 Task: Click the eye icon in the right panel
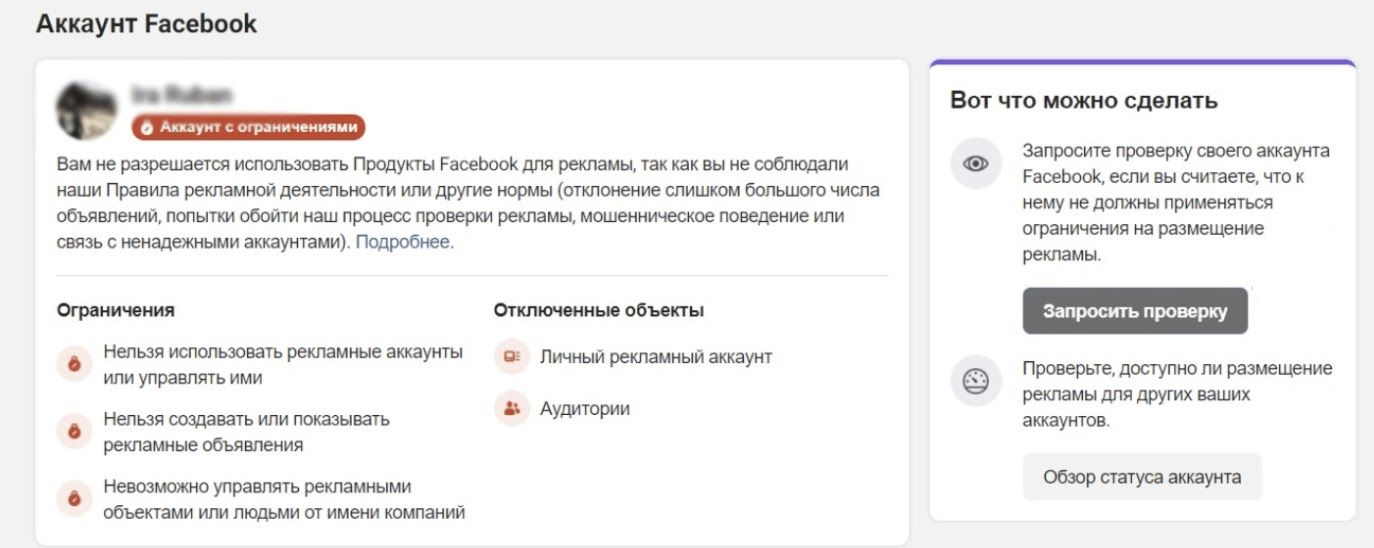pyautogui.click(x=975, y=164)
